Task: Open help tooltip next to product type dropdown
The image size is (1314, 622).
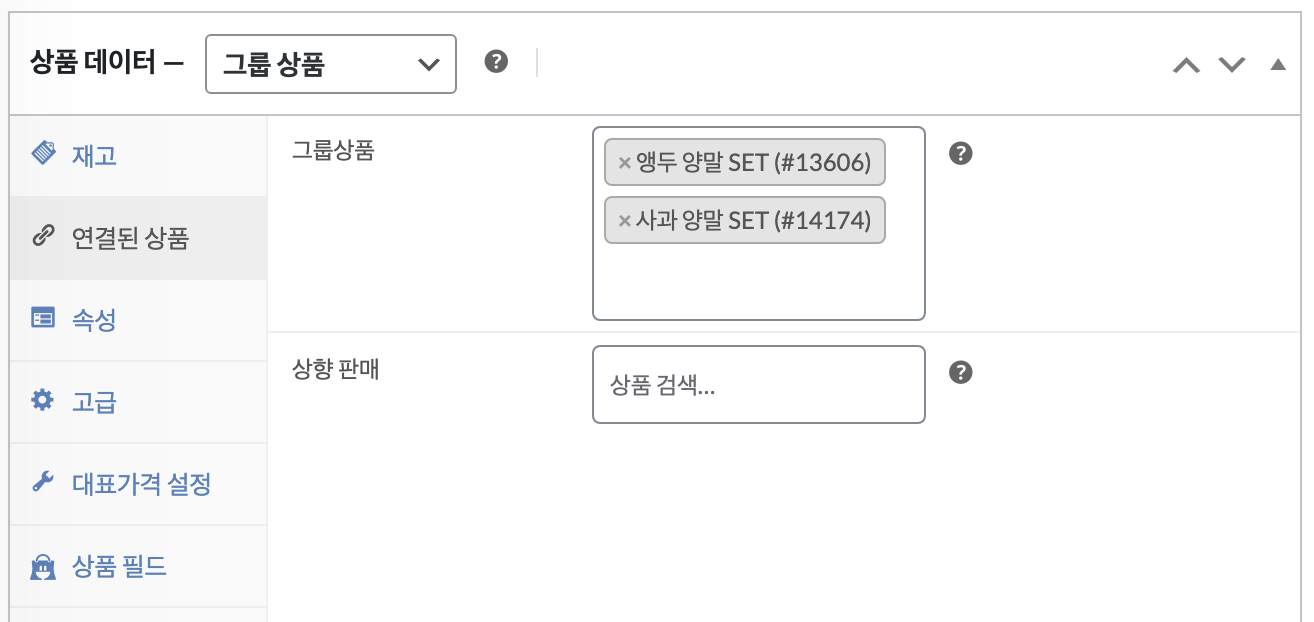Action: (x=496, y=62)
